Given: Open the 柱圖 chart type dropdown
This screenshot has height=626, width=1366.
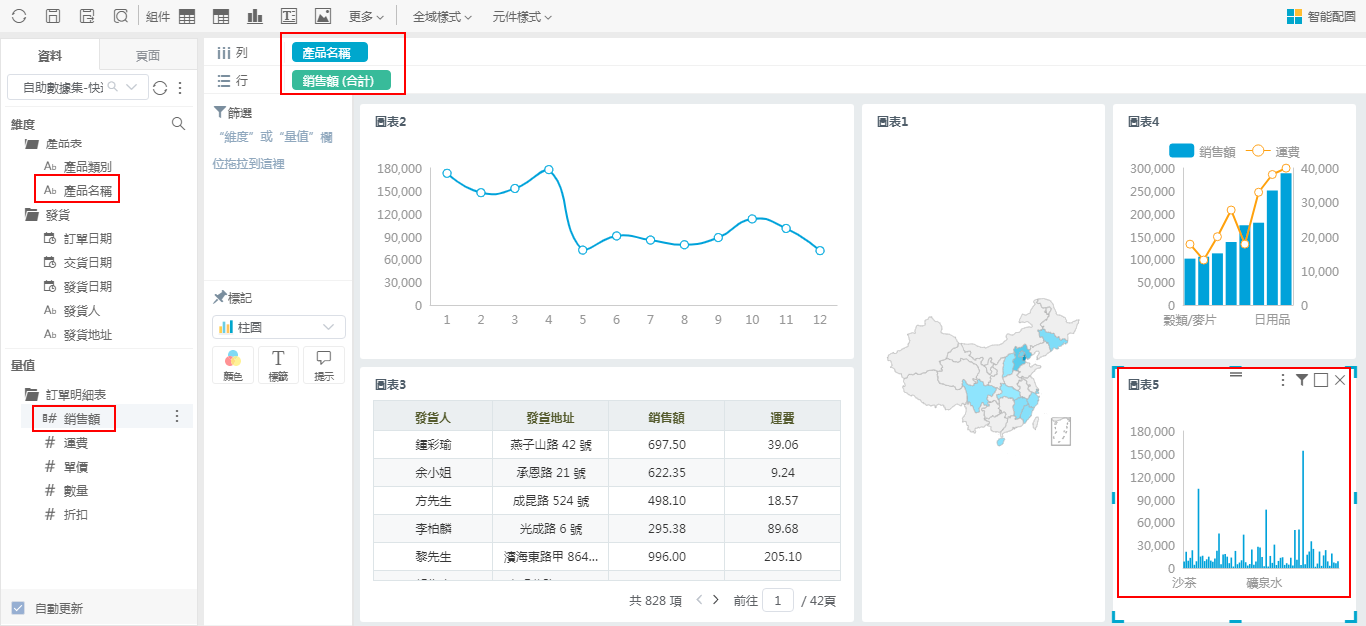Looking at the screenshot, I should [279, 327].
